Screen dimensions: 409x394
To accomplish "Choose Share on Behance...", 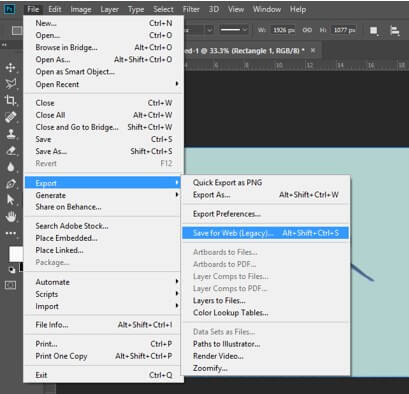I will [x=104, y=207].
